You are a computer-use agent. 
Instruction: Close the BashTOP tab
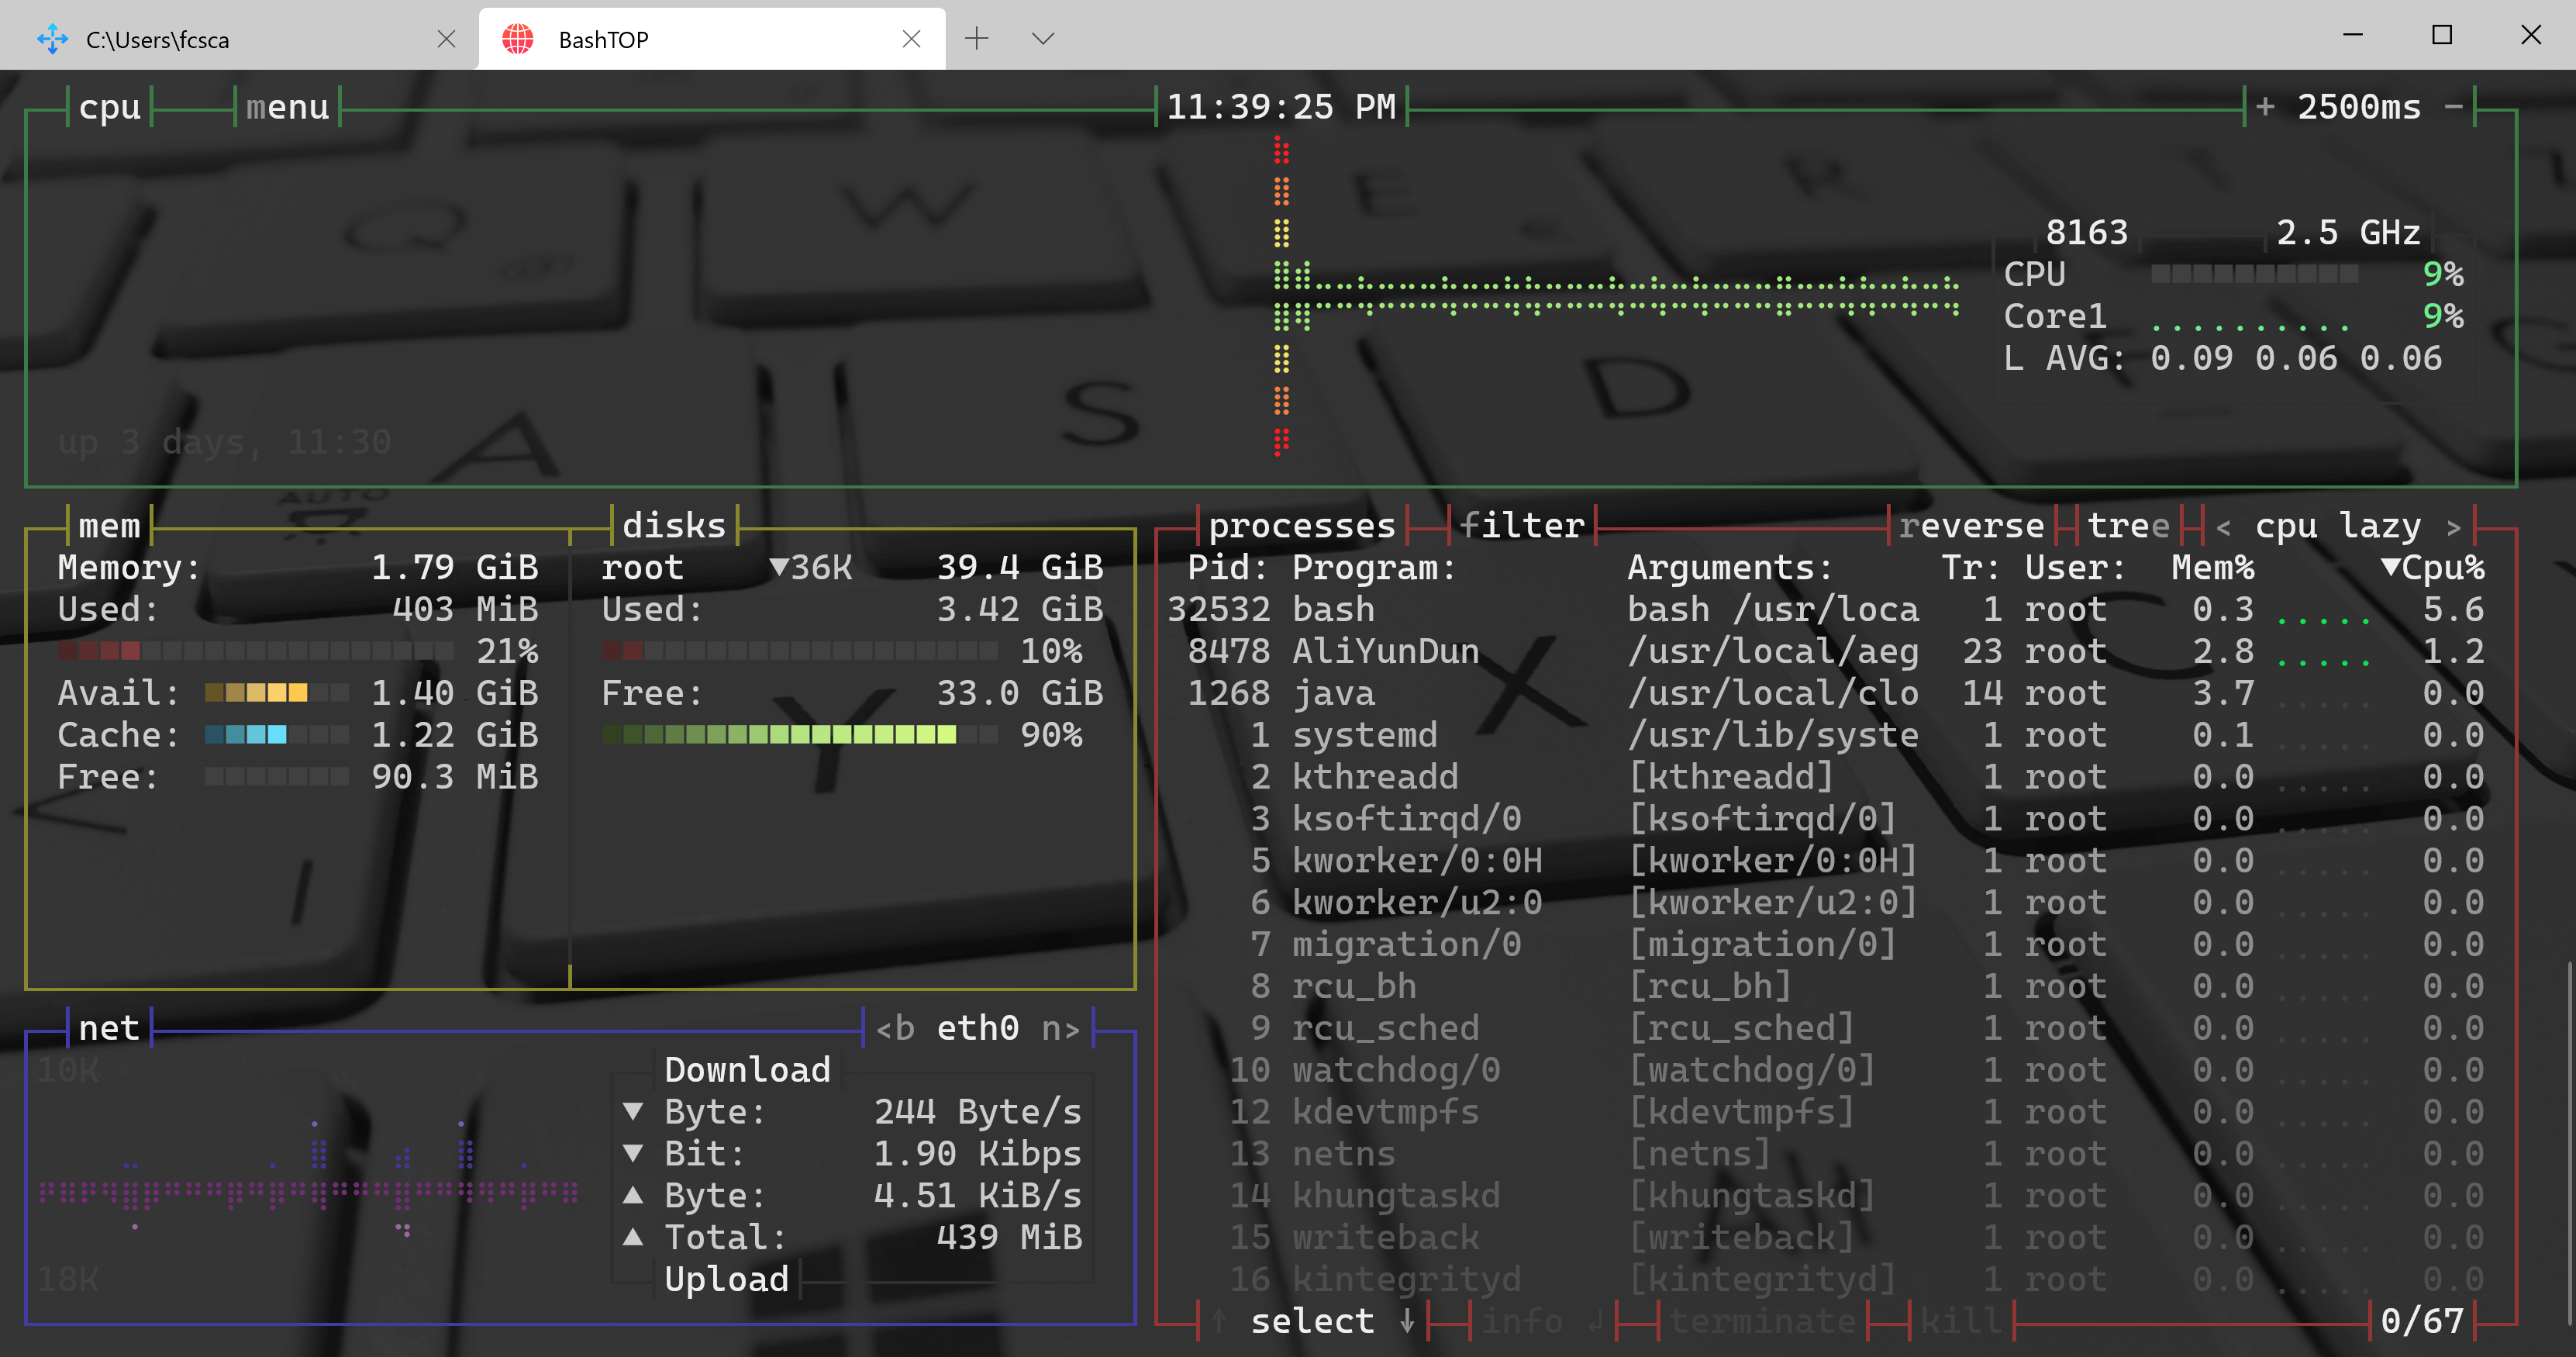911,39
